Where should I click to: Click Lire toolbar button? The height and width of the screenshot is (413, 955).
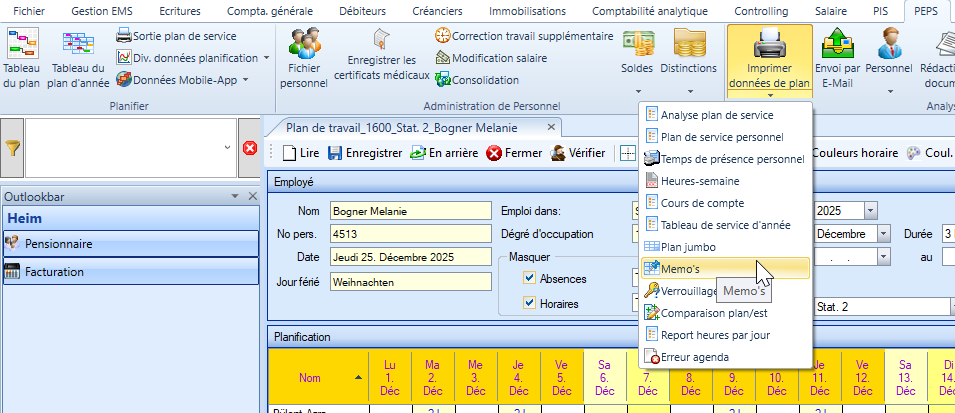[x=300, y=154]
